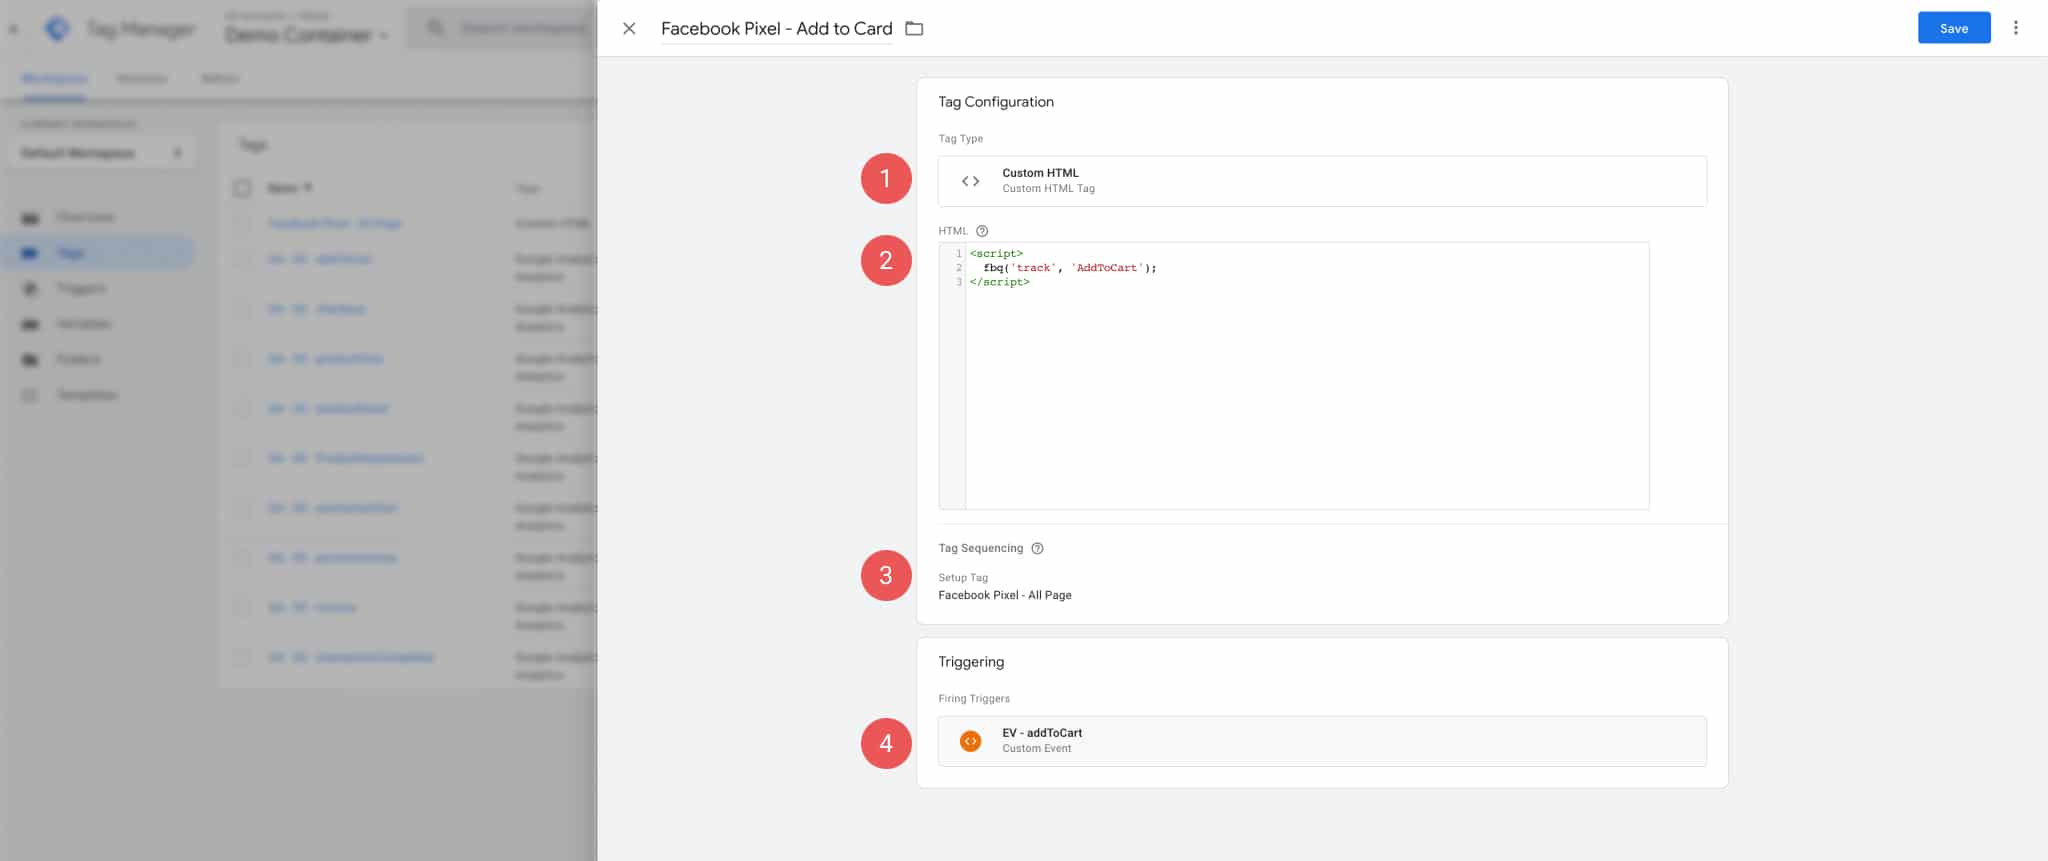
Task: Click the orange EV - addToCart trigger icon
Action: click(x=970, y=741)
